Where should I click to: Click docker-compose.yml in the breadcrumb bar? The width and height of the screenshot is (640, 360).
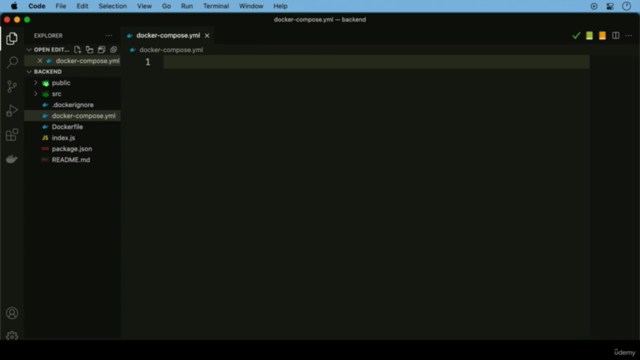(171, 50)
